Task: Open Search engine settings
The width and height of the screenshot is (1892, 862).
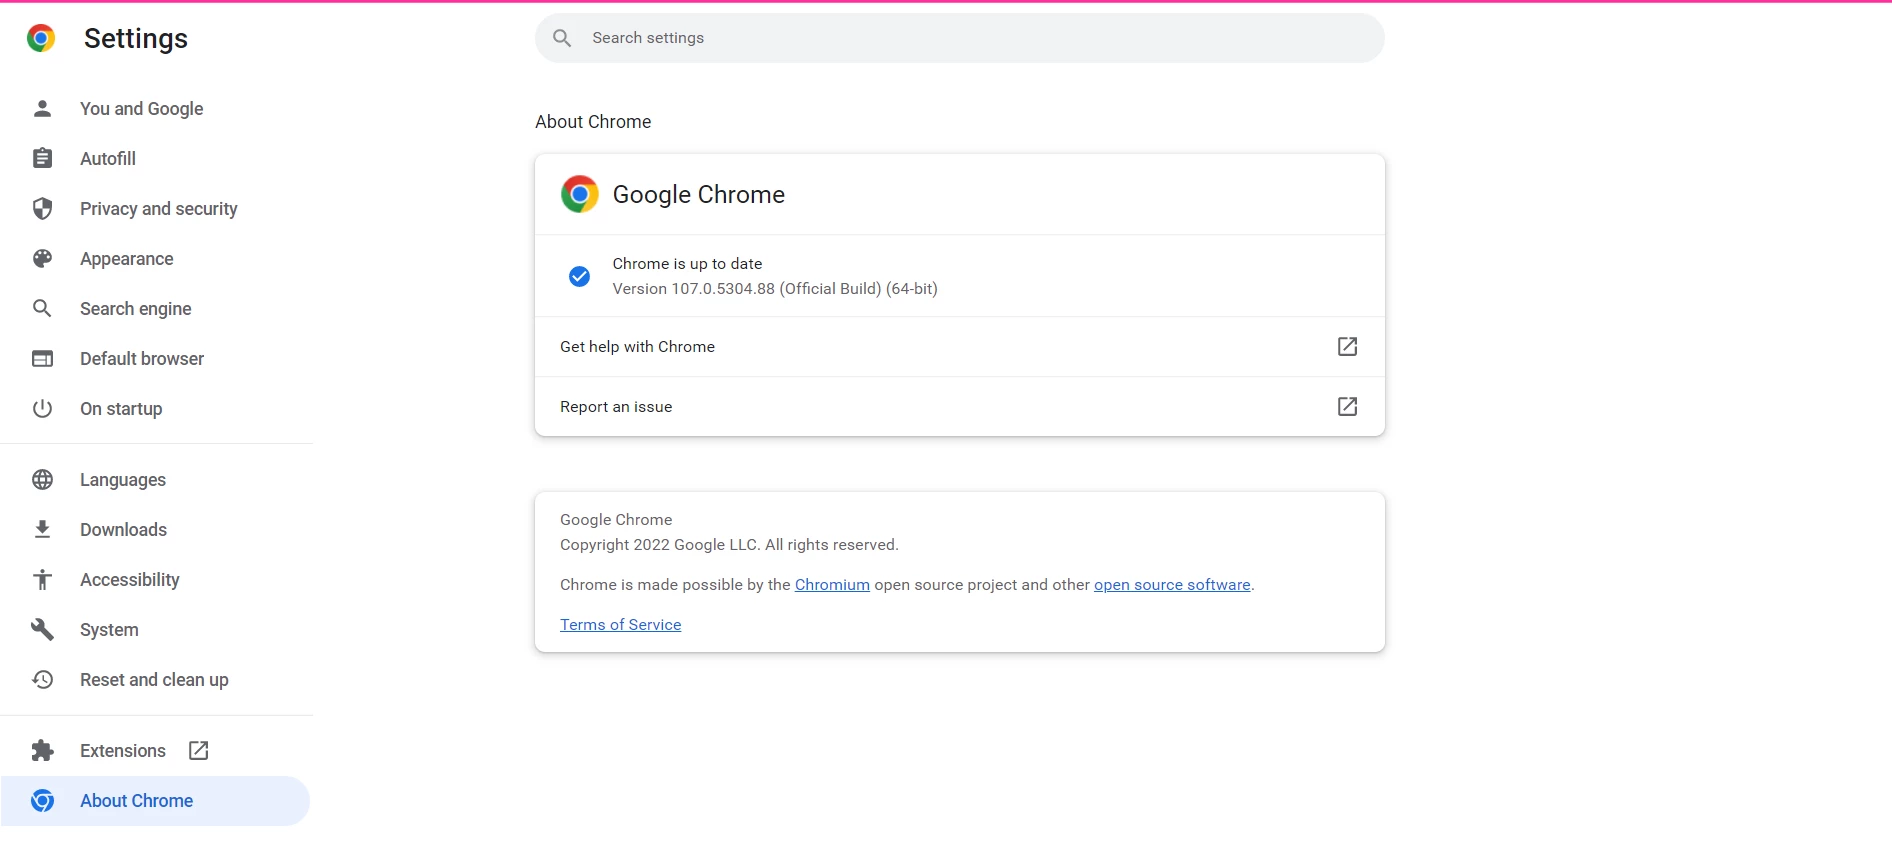Action: click(156, 308)
